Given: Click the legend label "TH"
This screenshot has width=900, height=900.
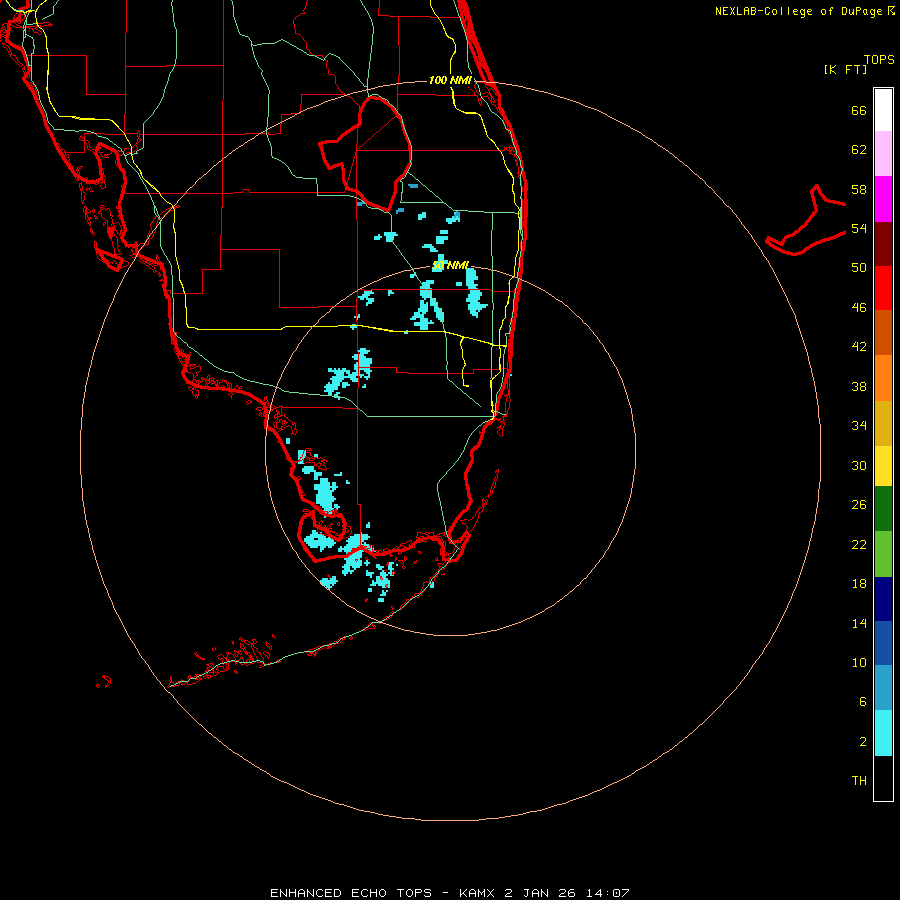Looking at the screenshot, I should coord(859,781).
